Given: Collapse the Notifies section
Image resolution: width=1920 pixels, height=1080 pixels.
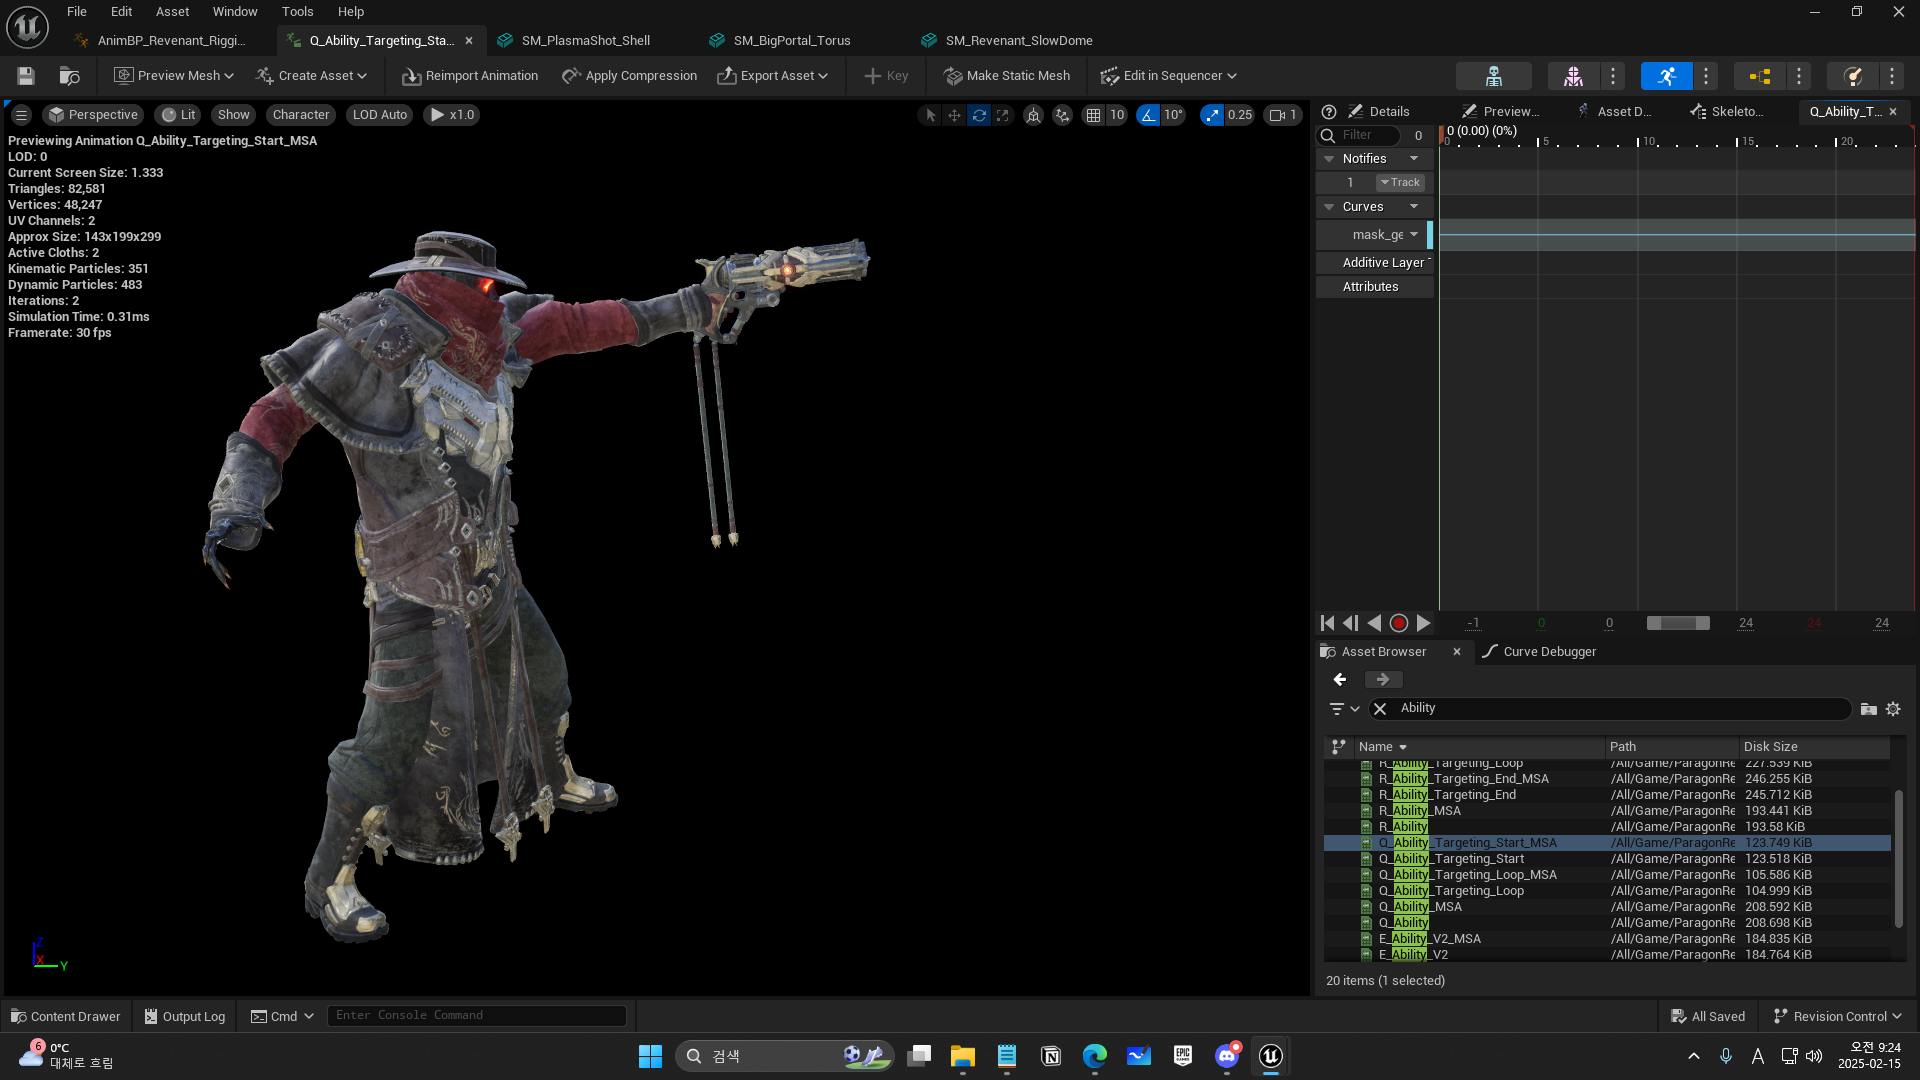Looking at the screenshot, I should (x=1329, y=159).
